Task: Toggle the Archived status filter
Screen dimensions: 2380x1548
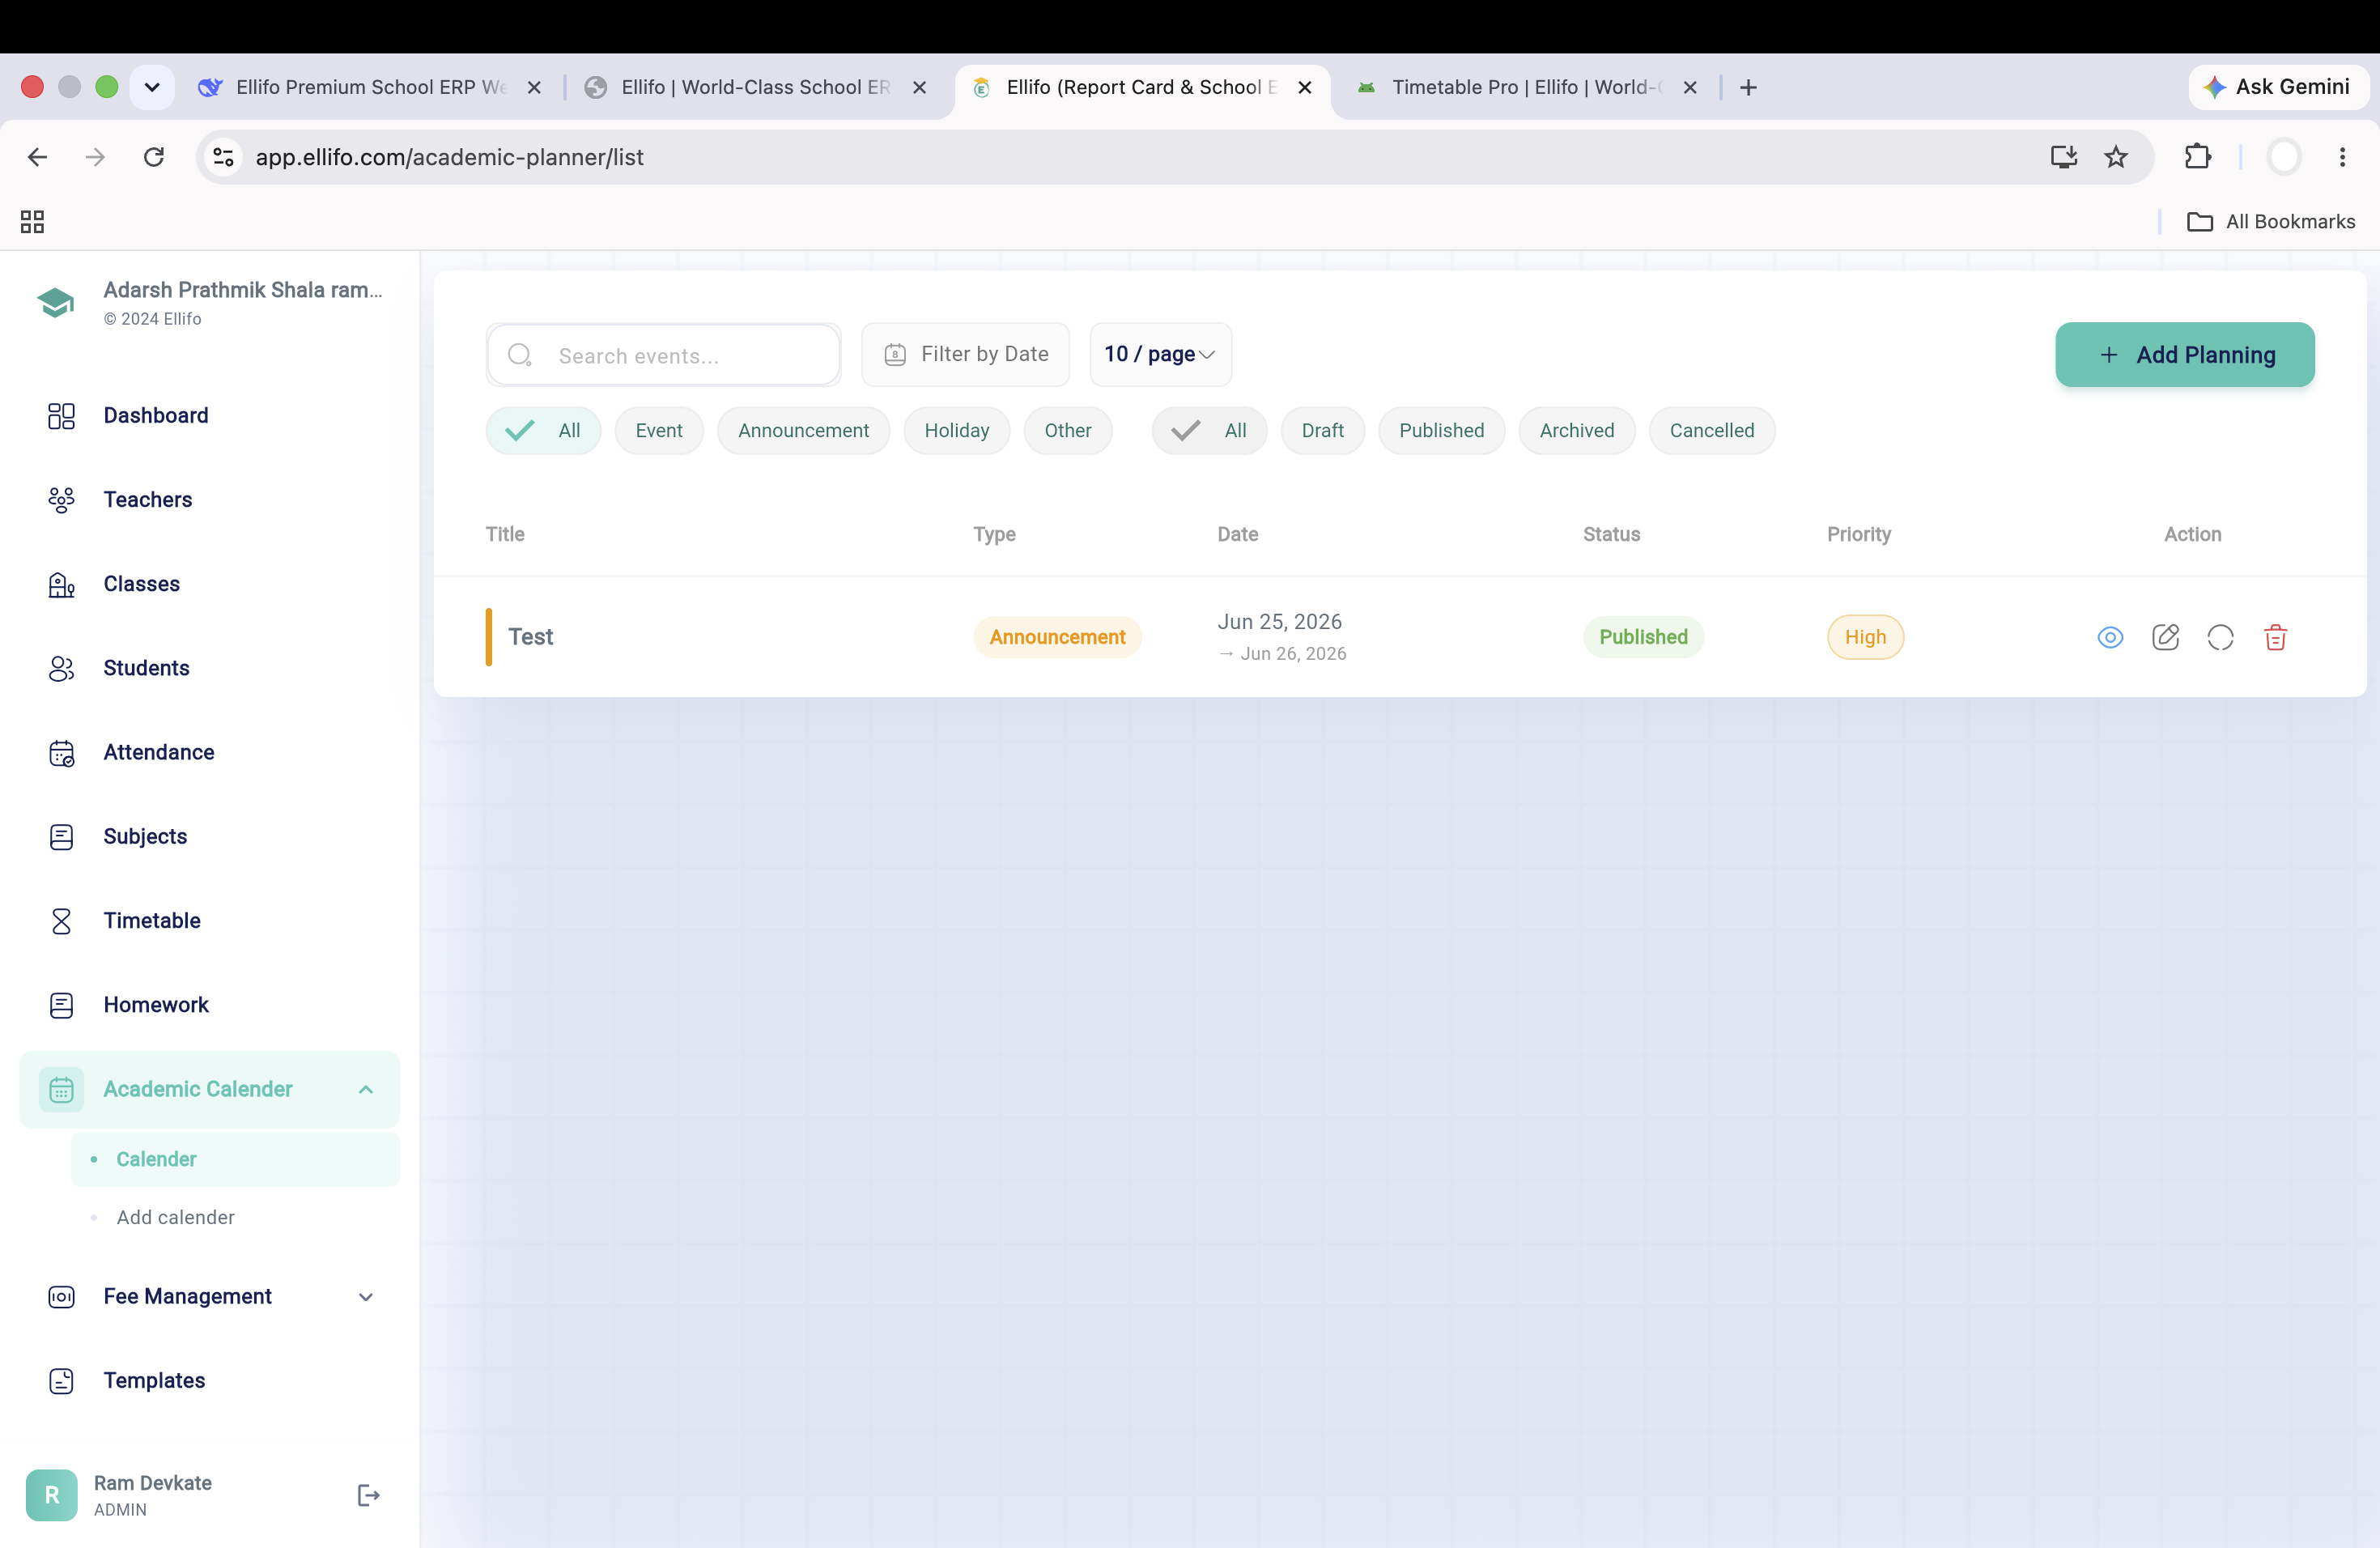Action: click(1576, 431)
